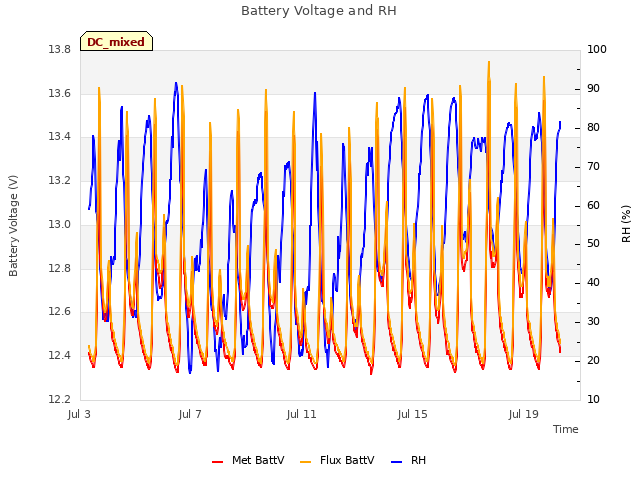Toggle the Met BattV legend entry

[x=248, y=460]
